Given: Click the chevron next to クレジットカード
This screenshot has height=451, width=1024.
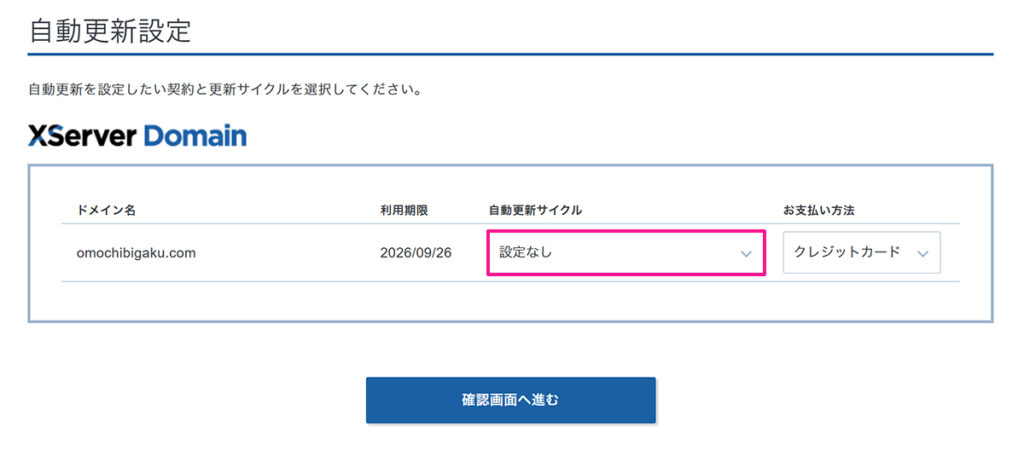Looking at the screenshot, I should [922, 253].
